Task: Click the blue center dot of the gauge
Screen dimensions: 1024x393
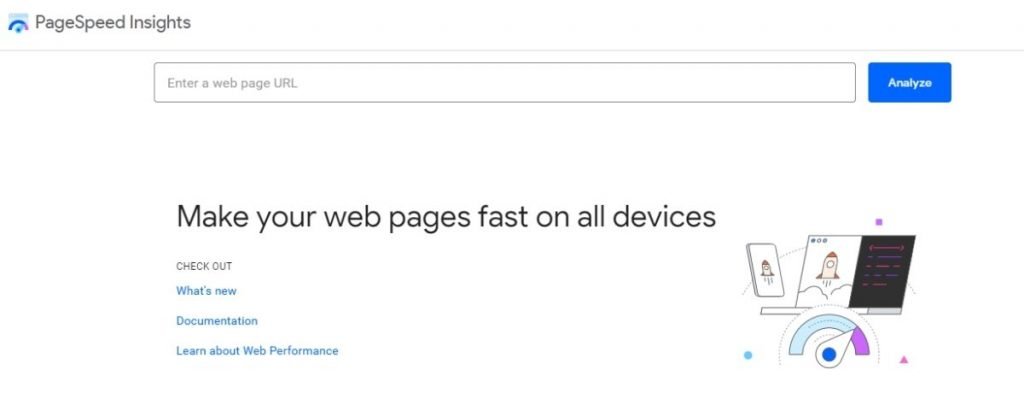Action: (829, 354)
